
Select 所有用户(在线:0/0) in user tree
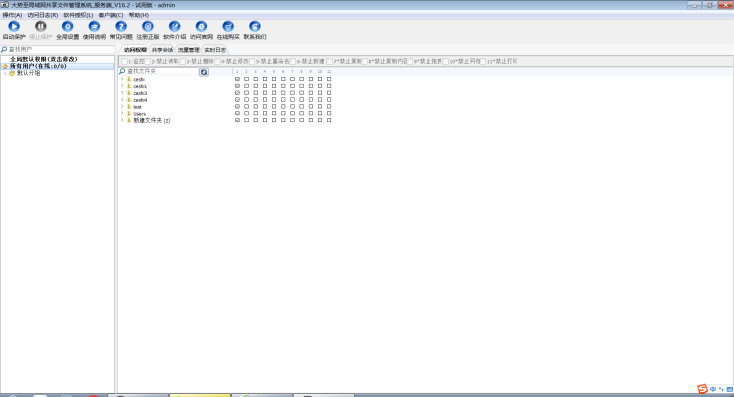[38, 66]
